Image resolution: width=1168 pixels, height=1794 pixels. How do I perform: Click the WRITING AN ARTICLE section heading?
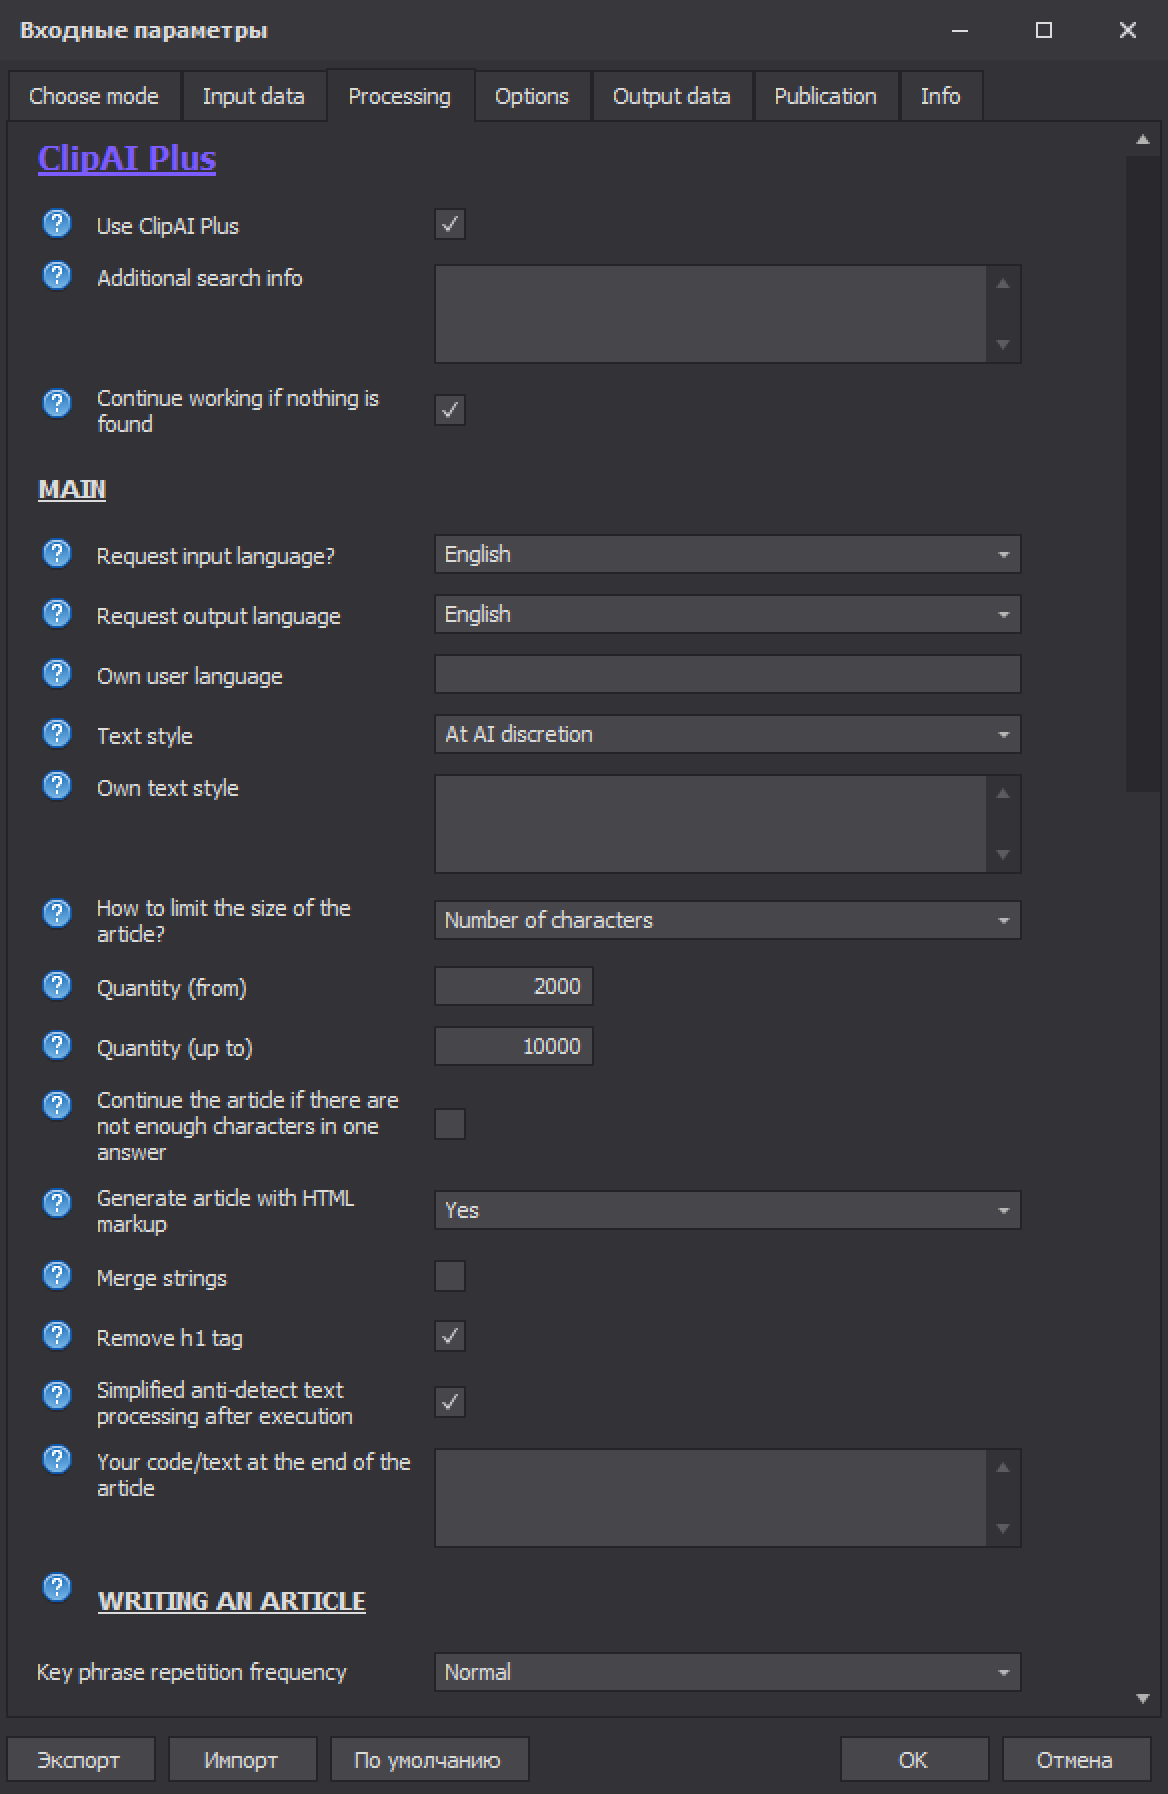tap(232, 1601)
